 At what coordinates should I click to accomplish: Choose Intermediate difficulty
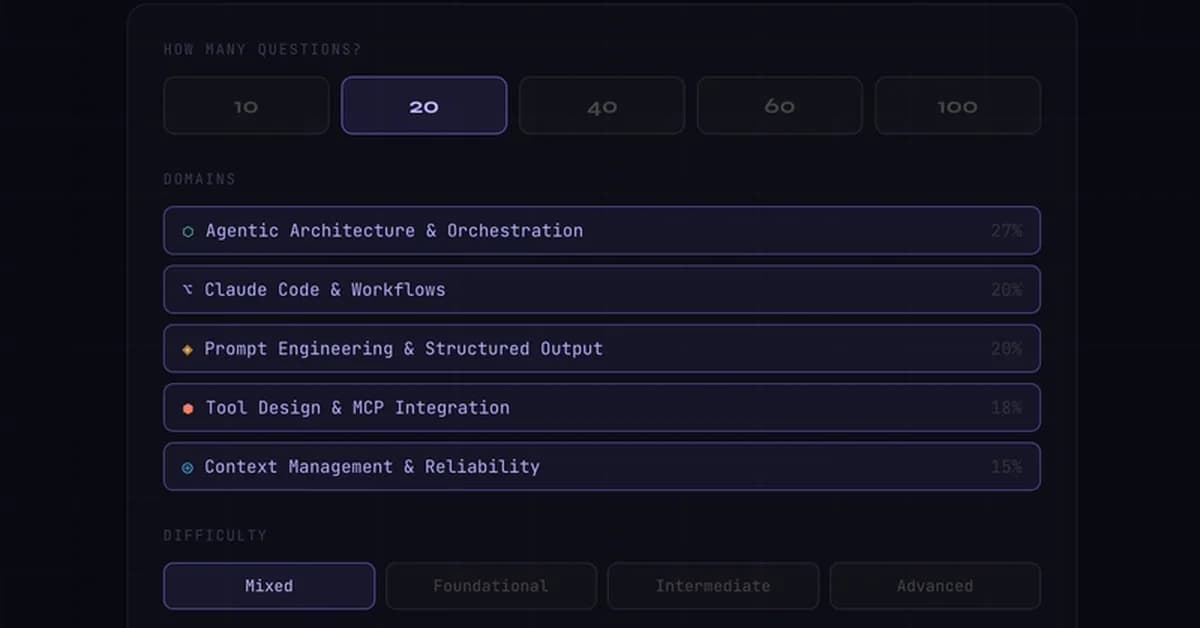coord(712,586)
